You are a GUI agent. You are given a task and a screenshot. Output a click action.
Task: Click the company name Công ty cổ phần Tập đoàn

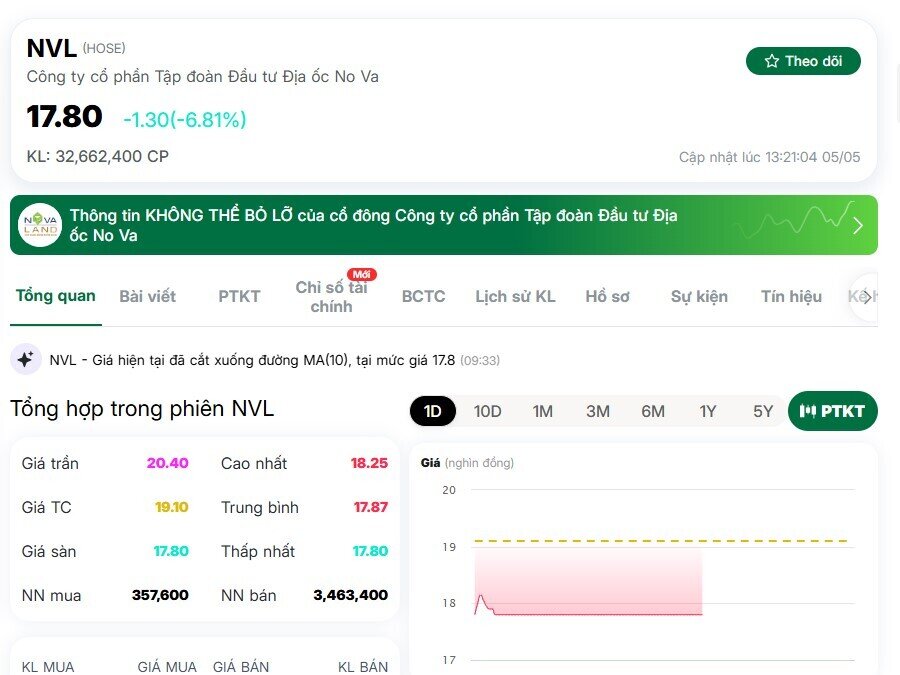203,77
